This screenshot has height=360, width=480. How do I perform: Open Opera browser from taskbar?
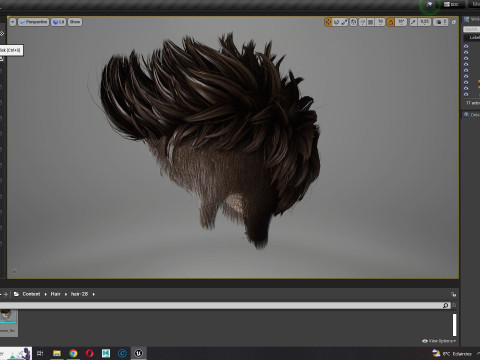[x=89, y=353]
